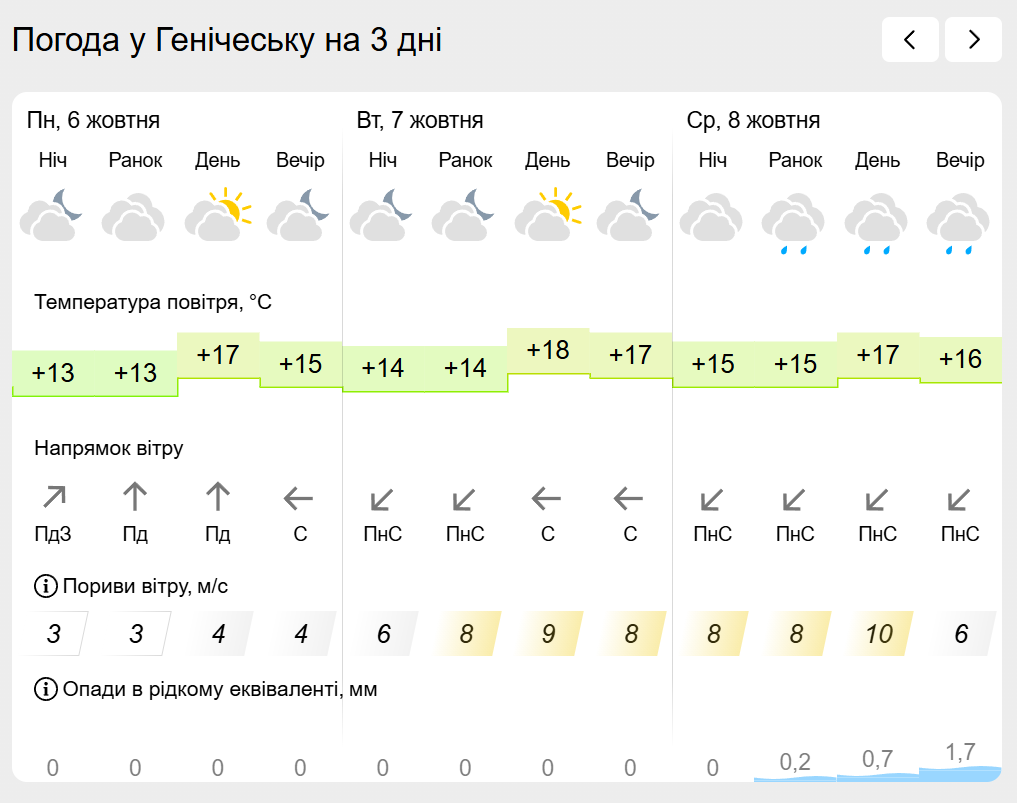Click Tuesday daytime partly sunny icon
1017x803 pixels.
pos(548,214)
